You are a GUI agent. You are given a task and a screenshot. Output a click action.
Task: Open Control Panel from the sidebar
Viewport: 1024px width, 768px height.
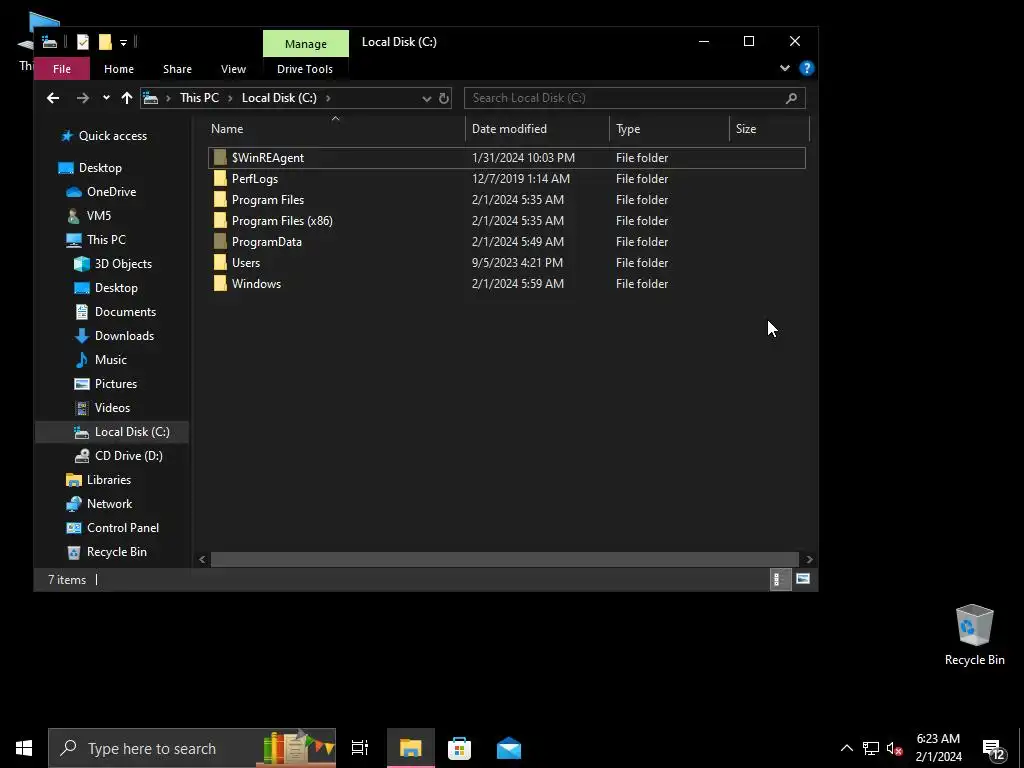123,528
